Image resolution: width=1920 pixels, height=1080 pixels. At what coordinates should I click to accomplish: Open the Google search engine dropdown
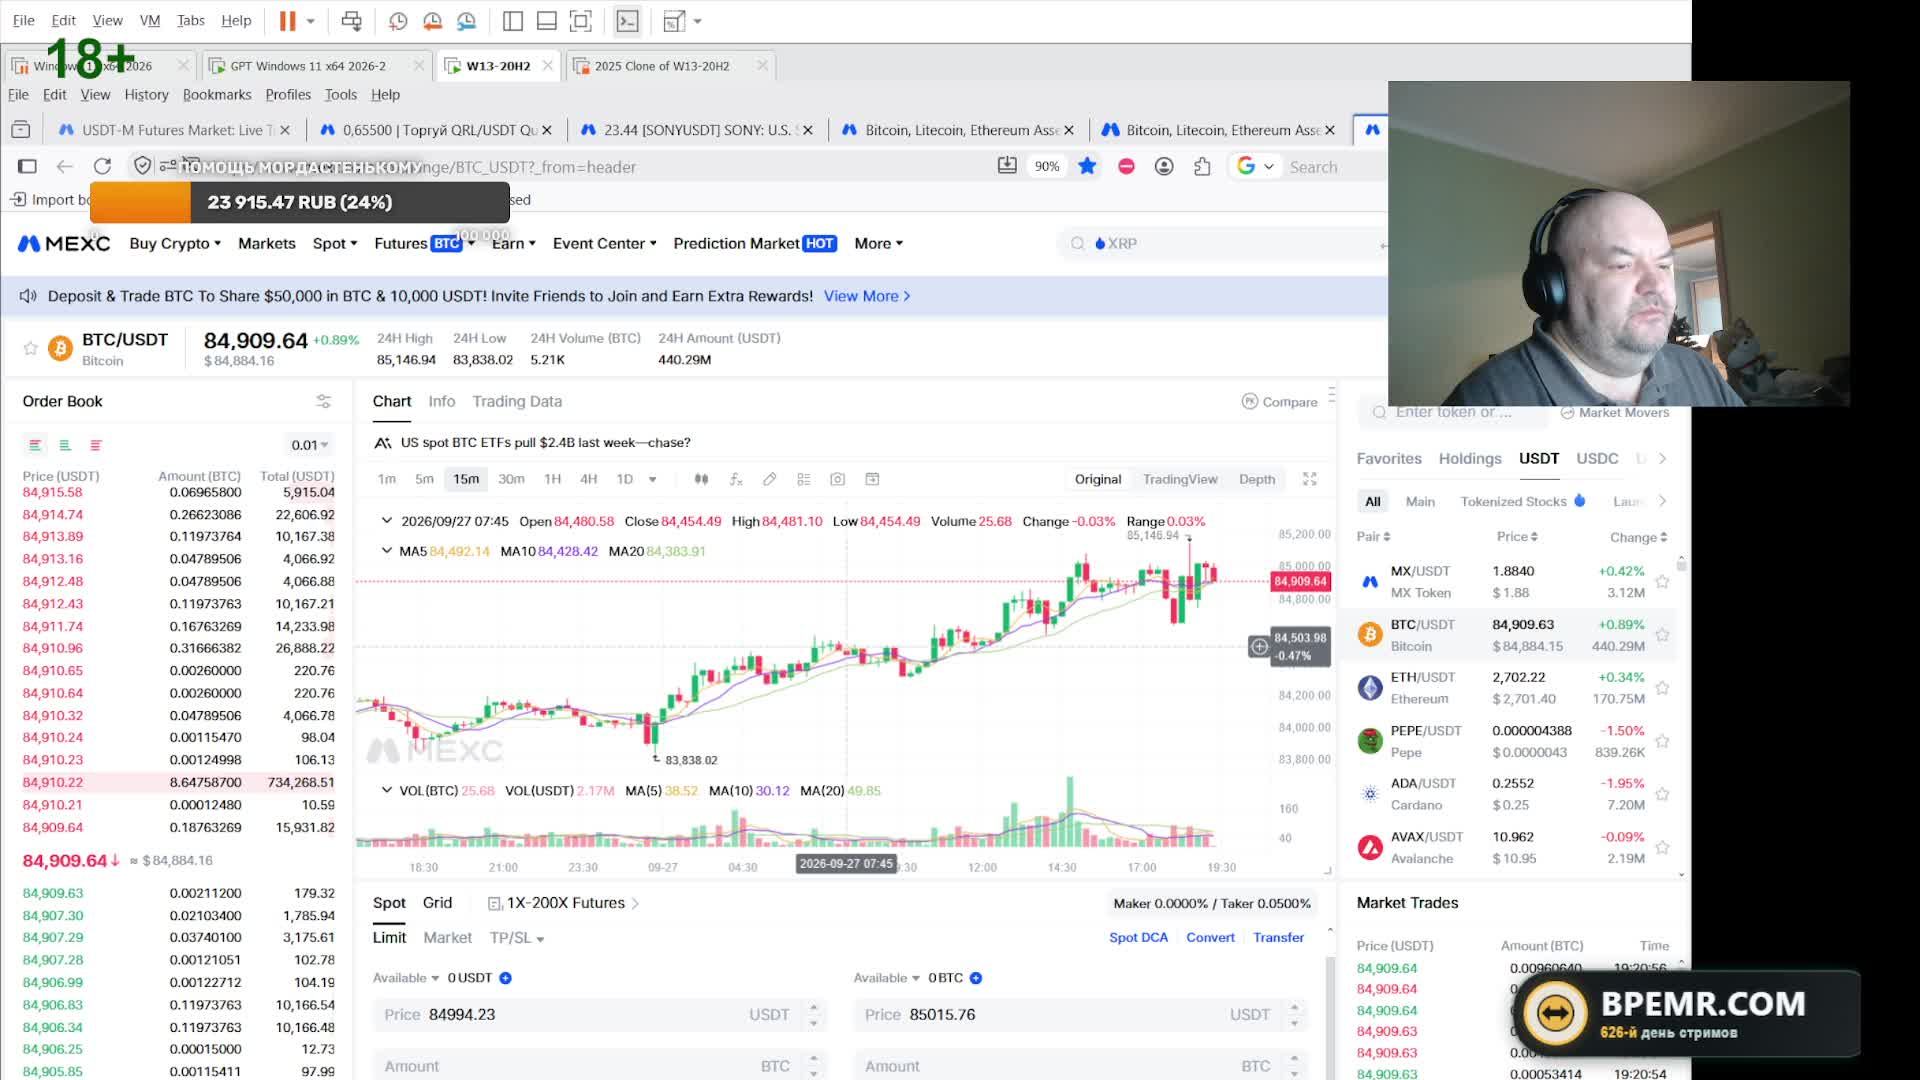[x=1256, y=166]
